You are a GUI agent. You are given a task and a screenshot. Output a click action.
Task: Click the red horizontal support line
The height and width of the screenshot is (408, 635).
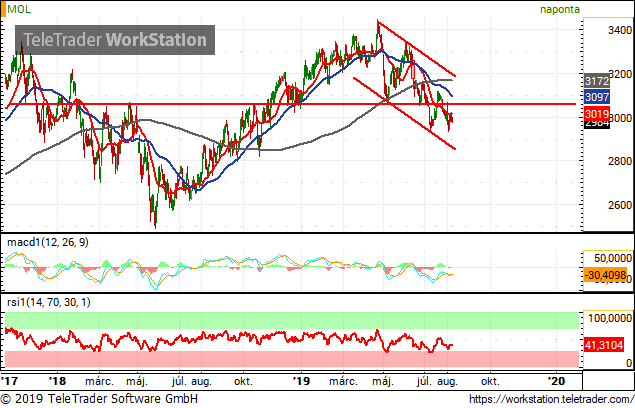click(290, 104)
